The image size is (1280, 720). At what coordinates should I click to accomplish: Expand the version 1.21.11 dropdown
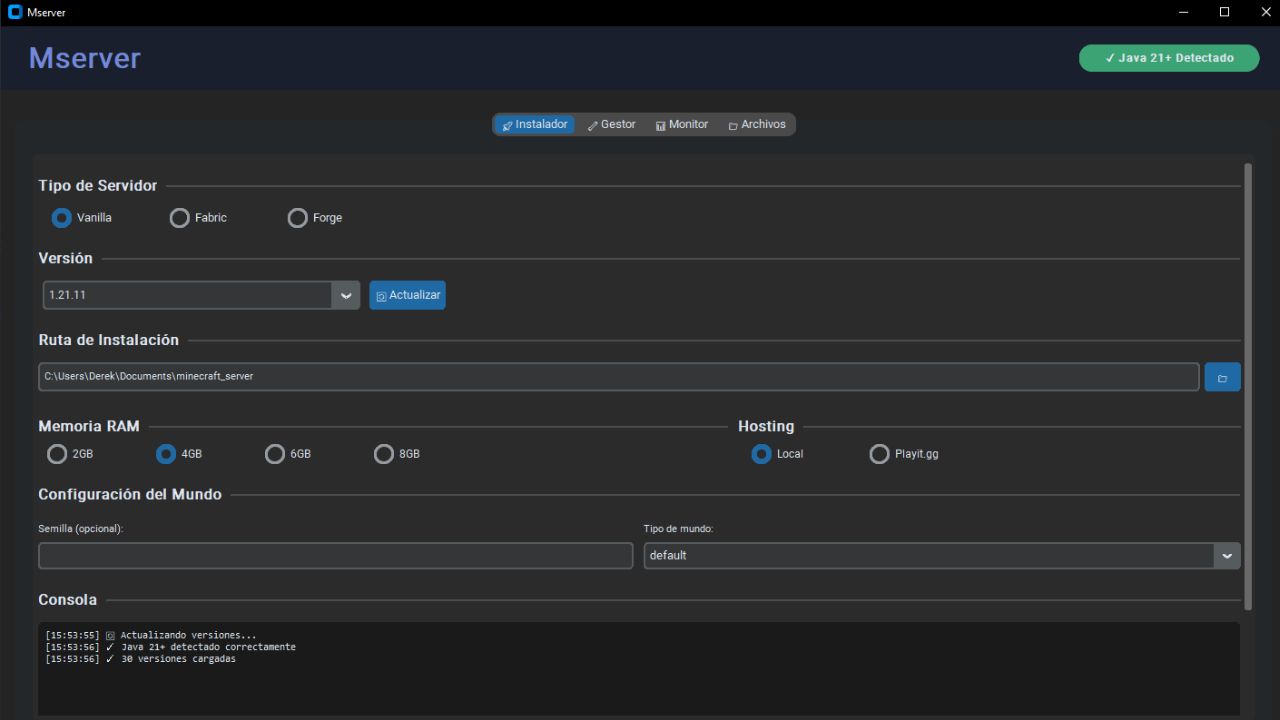point(346,295)
